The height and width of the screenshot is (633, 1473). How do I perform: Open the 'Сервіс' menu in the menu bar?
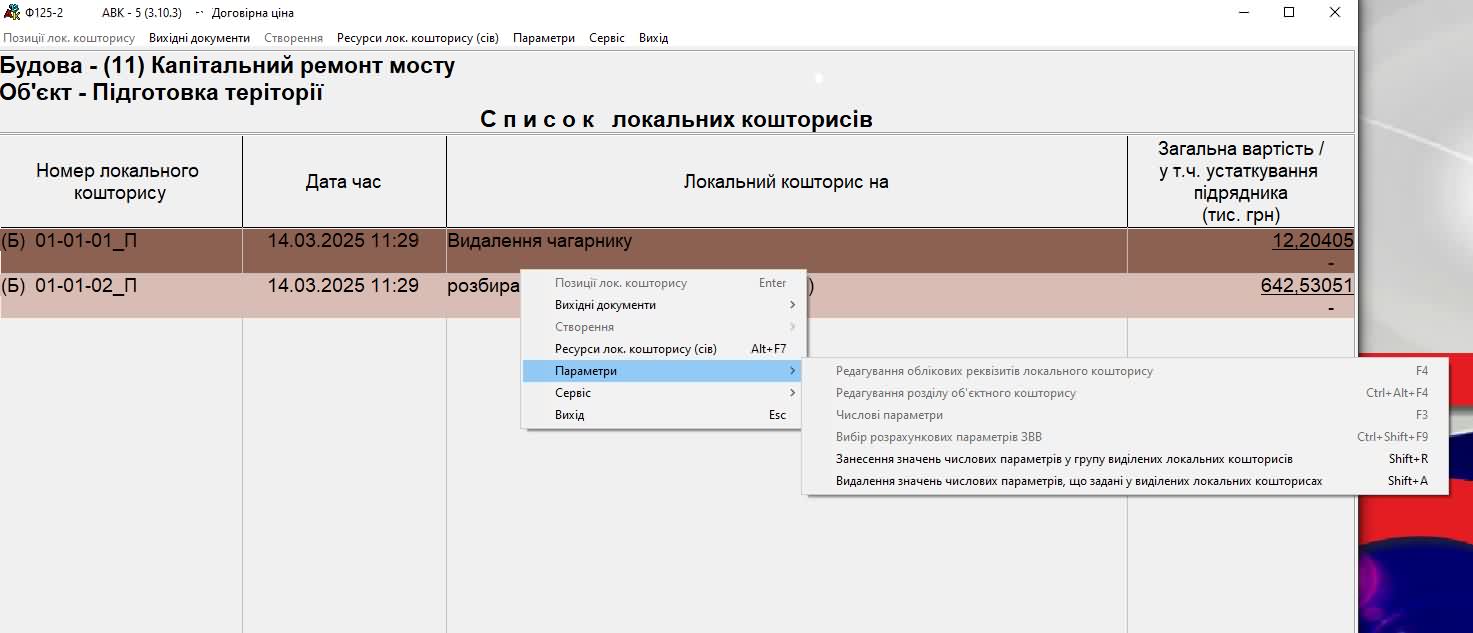606,38
